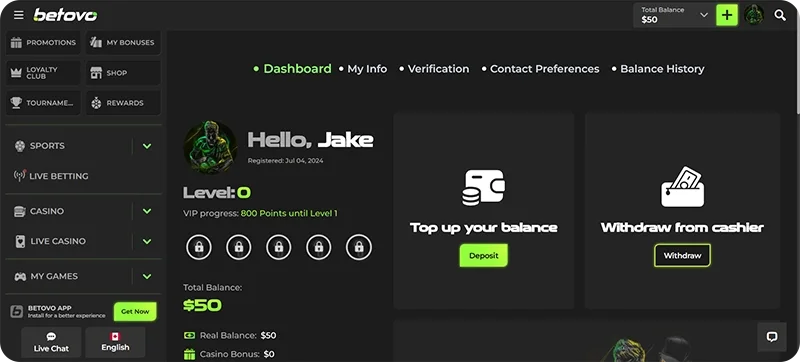Change language from English
800x362 pixels.
coord(115,342)
